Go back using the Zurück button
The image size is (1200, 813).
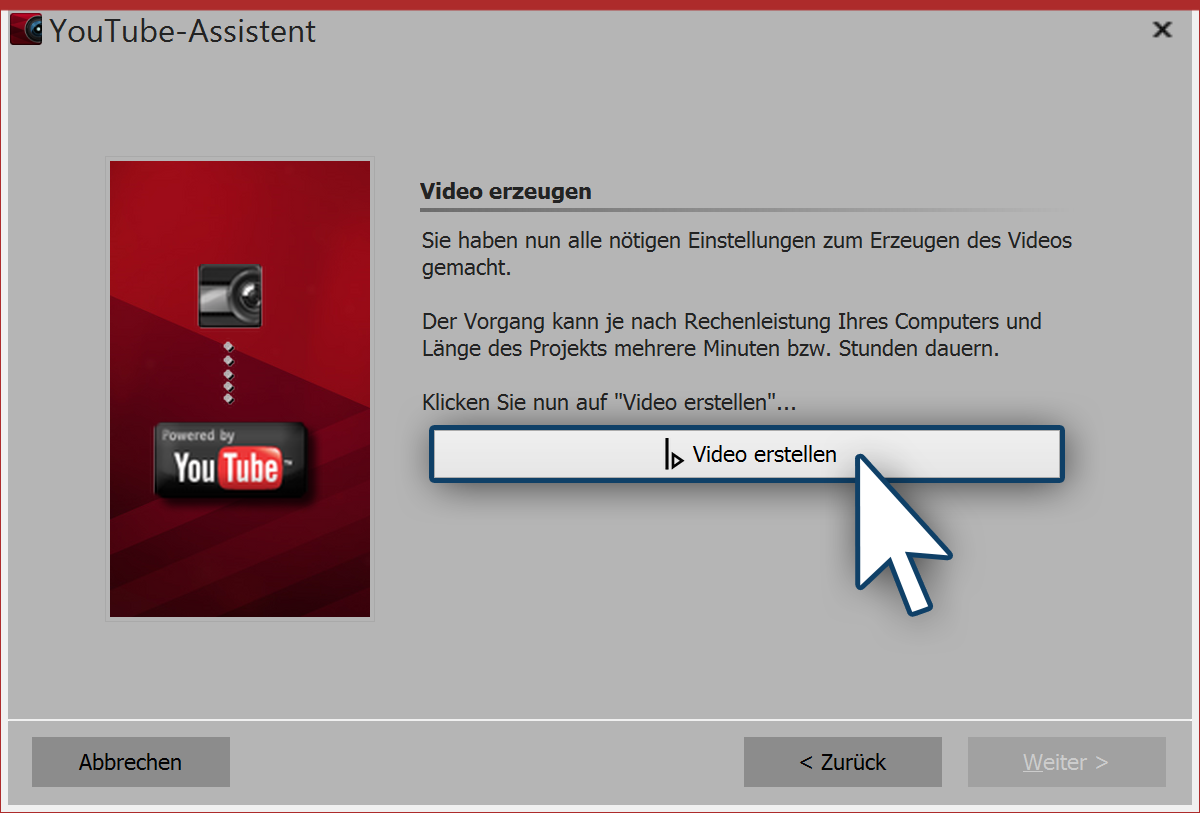(842, 762)
